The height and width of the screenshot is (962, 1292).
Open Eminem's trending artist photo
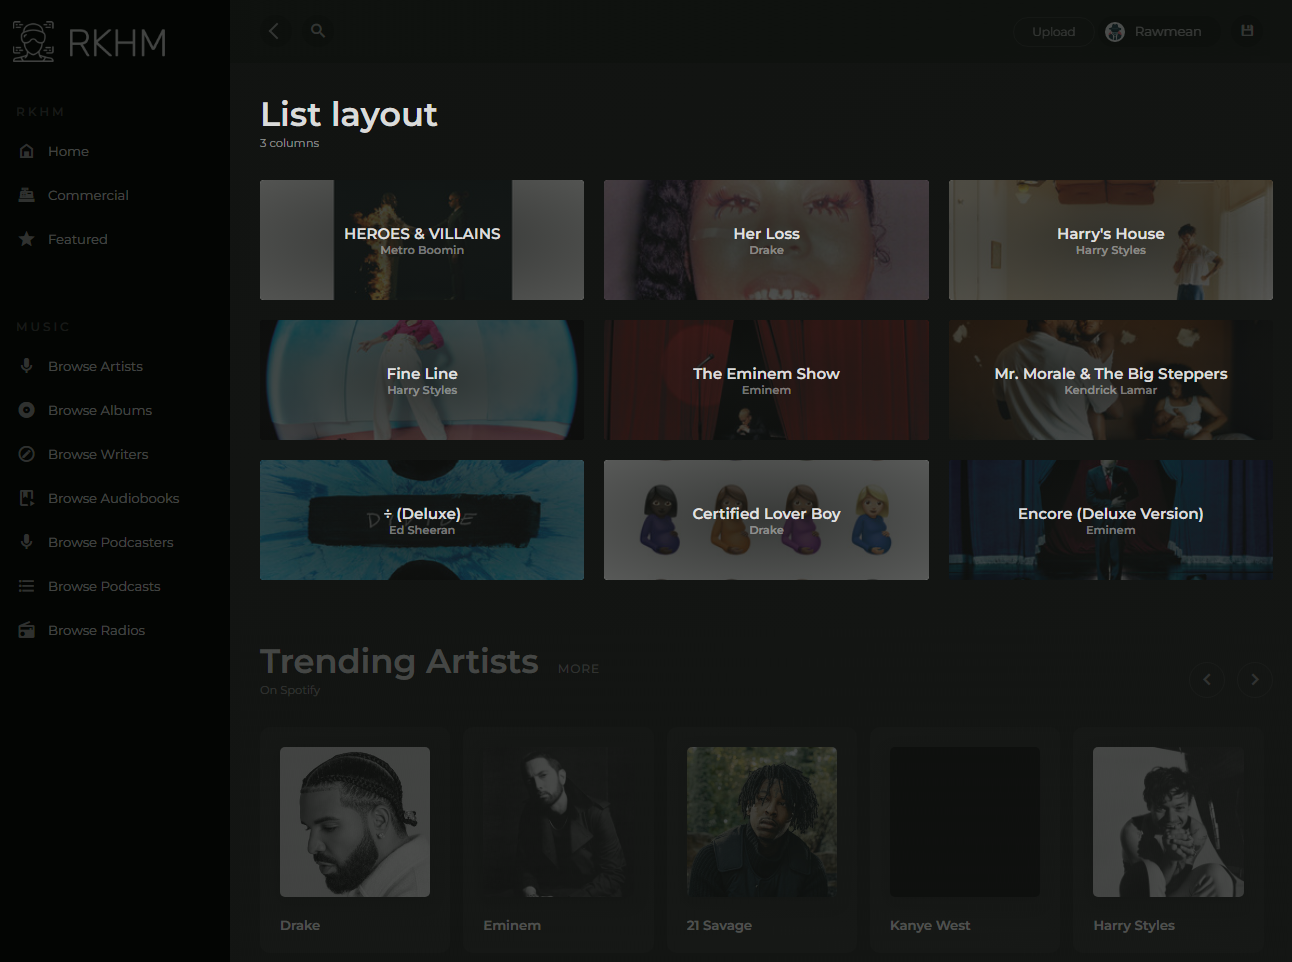tap(558, 822)
